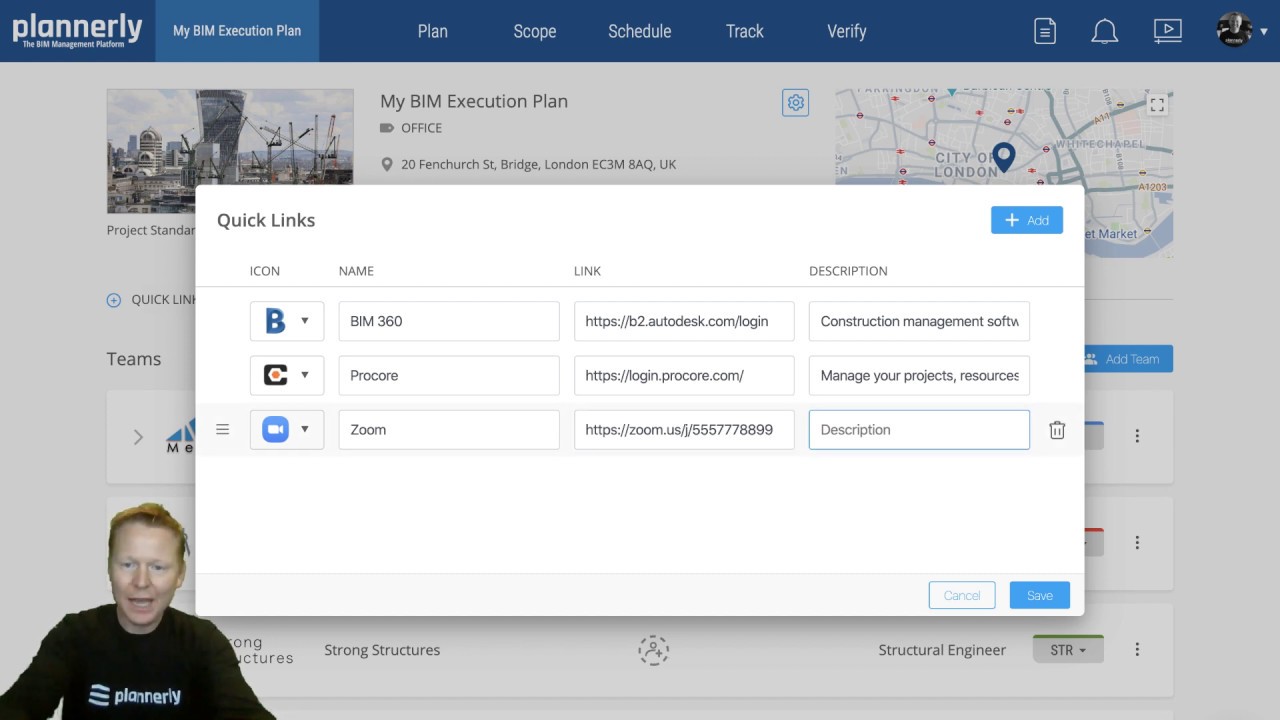
Task: Cancel the Quick Links dialog
Action: (x=962, y=595)
